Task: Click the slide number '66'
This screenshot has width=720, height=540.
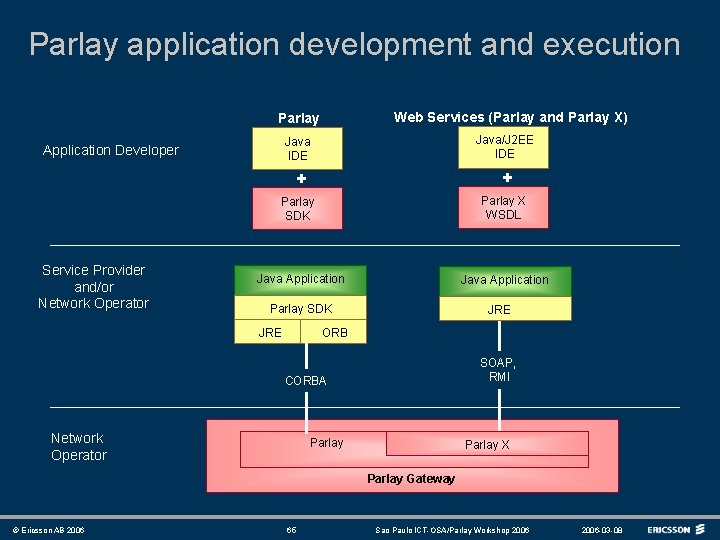Action: 291,530
